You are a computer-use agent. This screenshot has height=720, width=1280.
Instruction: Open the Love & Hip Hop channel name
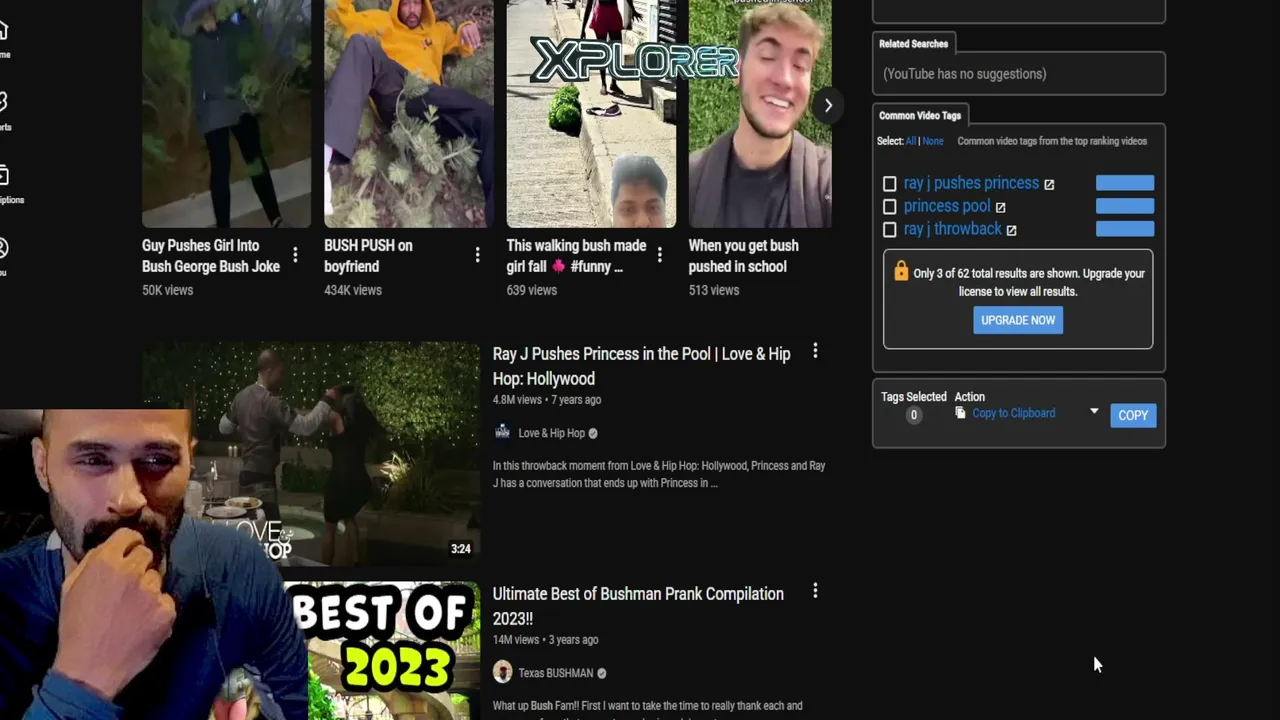(x=551, y=433)
